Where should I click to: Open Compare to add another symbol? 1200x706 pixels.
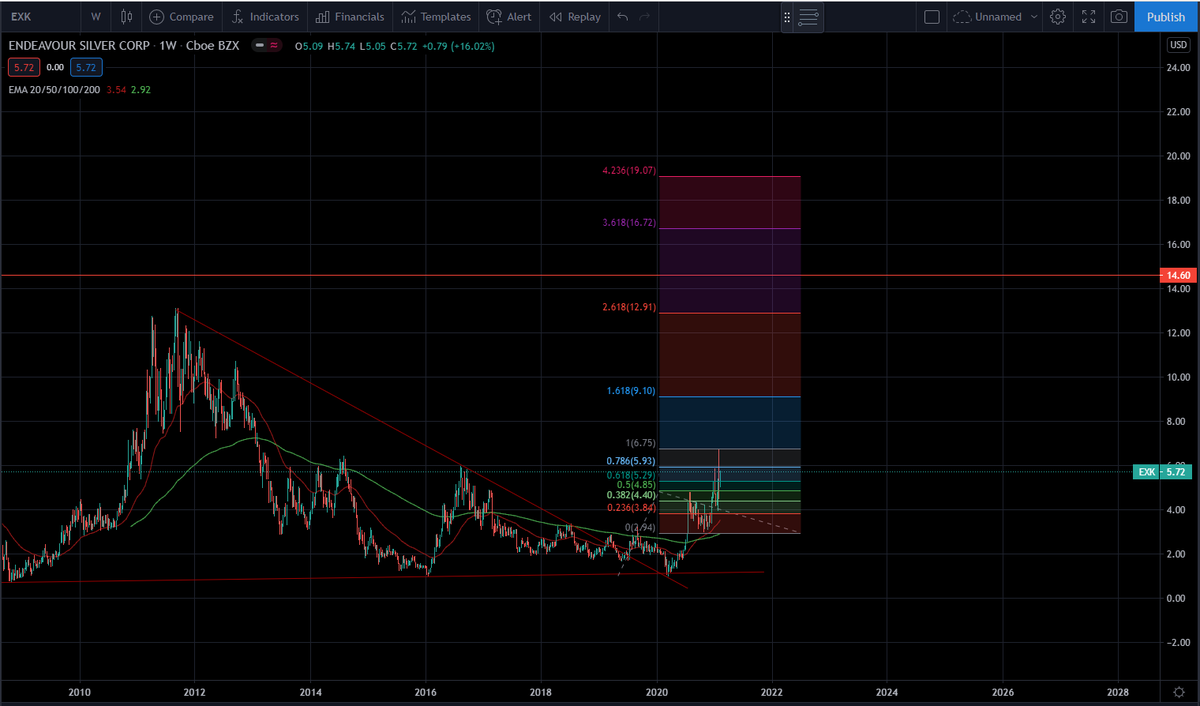pyautogui.click(x=181, y=16)
